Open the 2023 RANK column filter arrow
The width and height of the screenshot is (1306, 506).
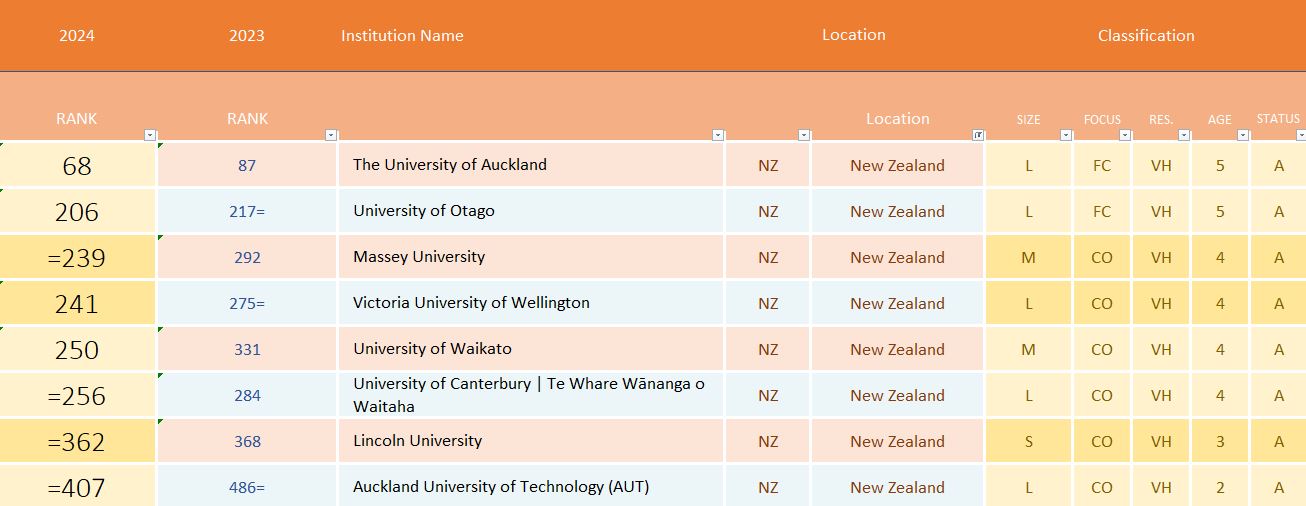coord(331,135)
